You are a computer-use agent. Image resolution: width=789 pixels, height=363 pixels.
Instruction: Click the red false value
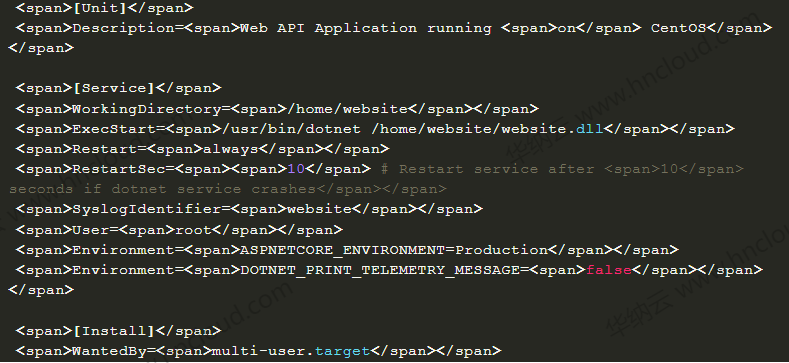coord(609,270)
